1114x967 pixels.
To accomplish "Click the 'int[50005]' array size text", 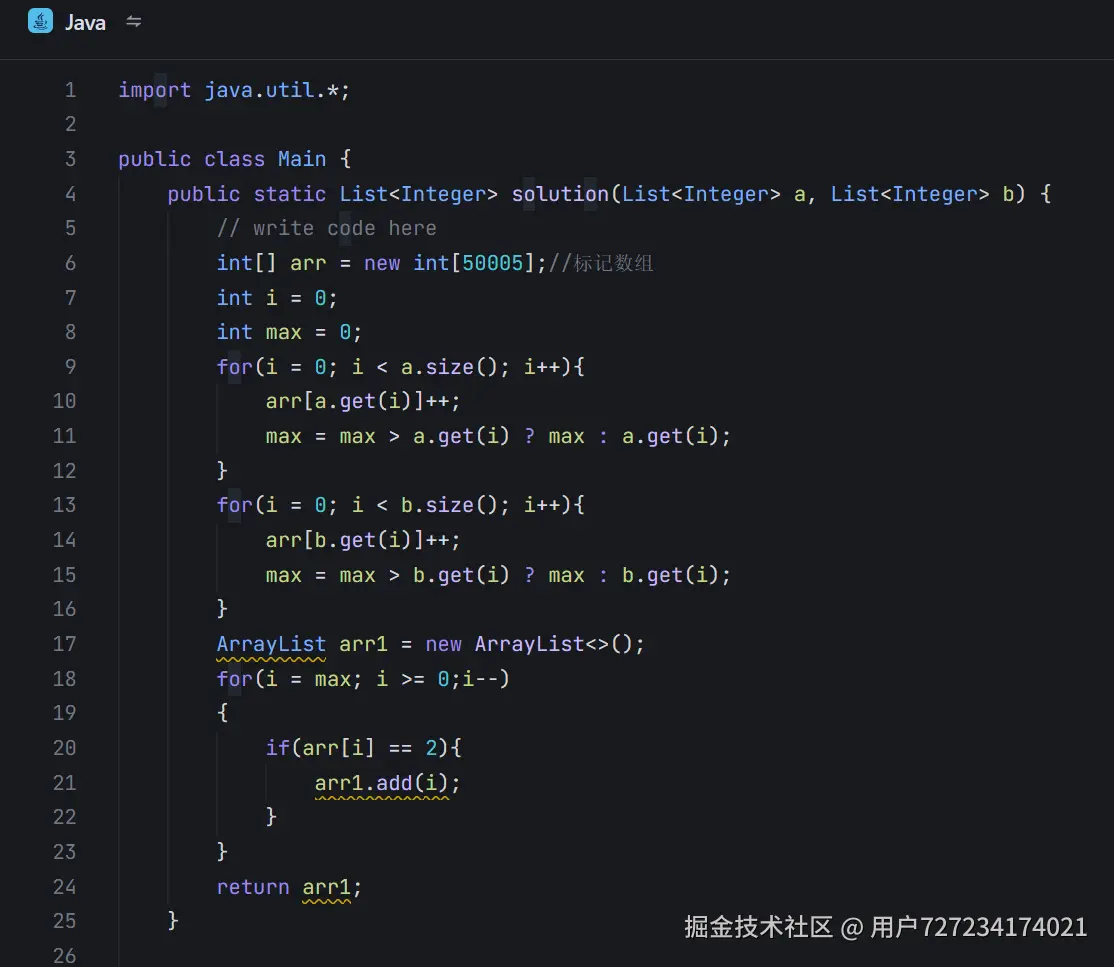I will pos(474,264).
